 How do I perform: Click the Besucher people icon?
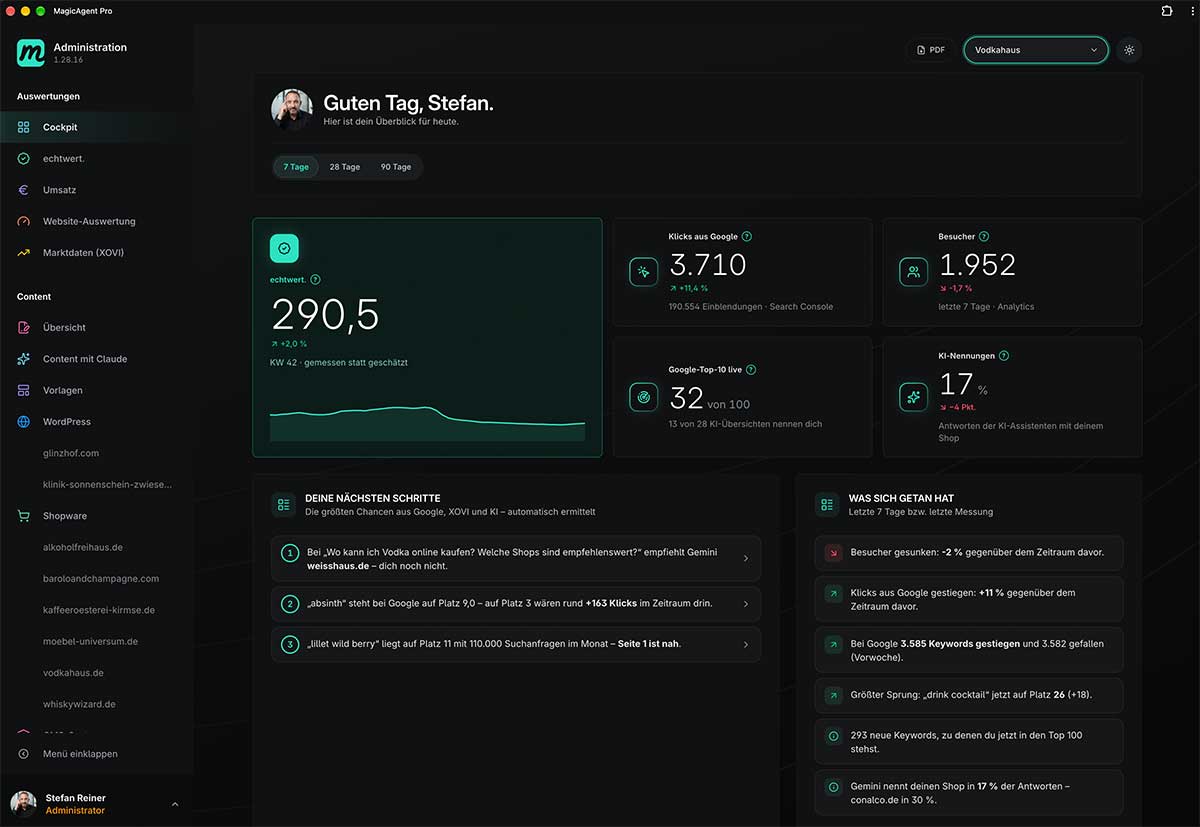point(914,272)
